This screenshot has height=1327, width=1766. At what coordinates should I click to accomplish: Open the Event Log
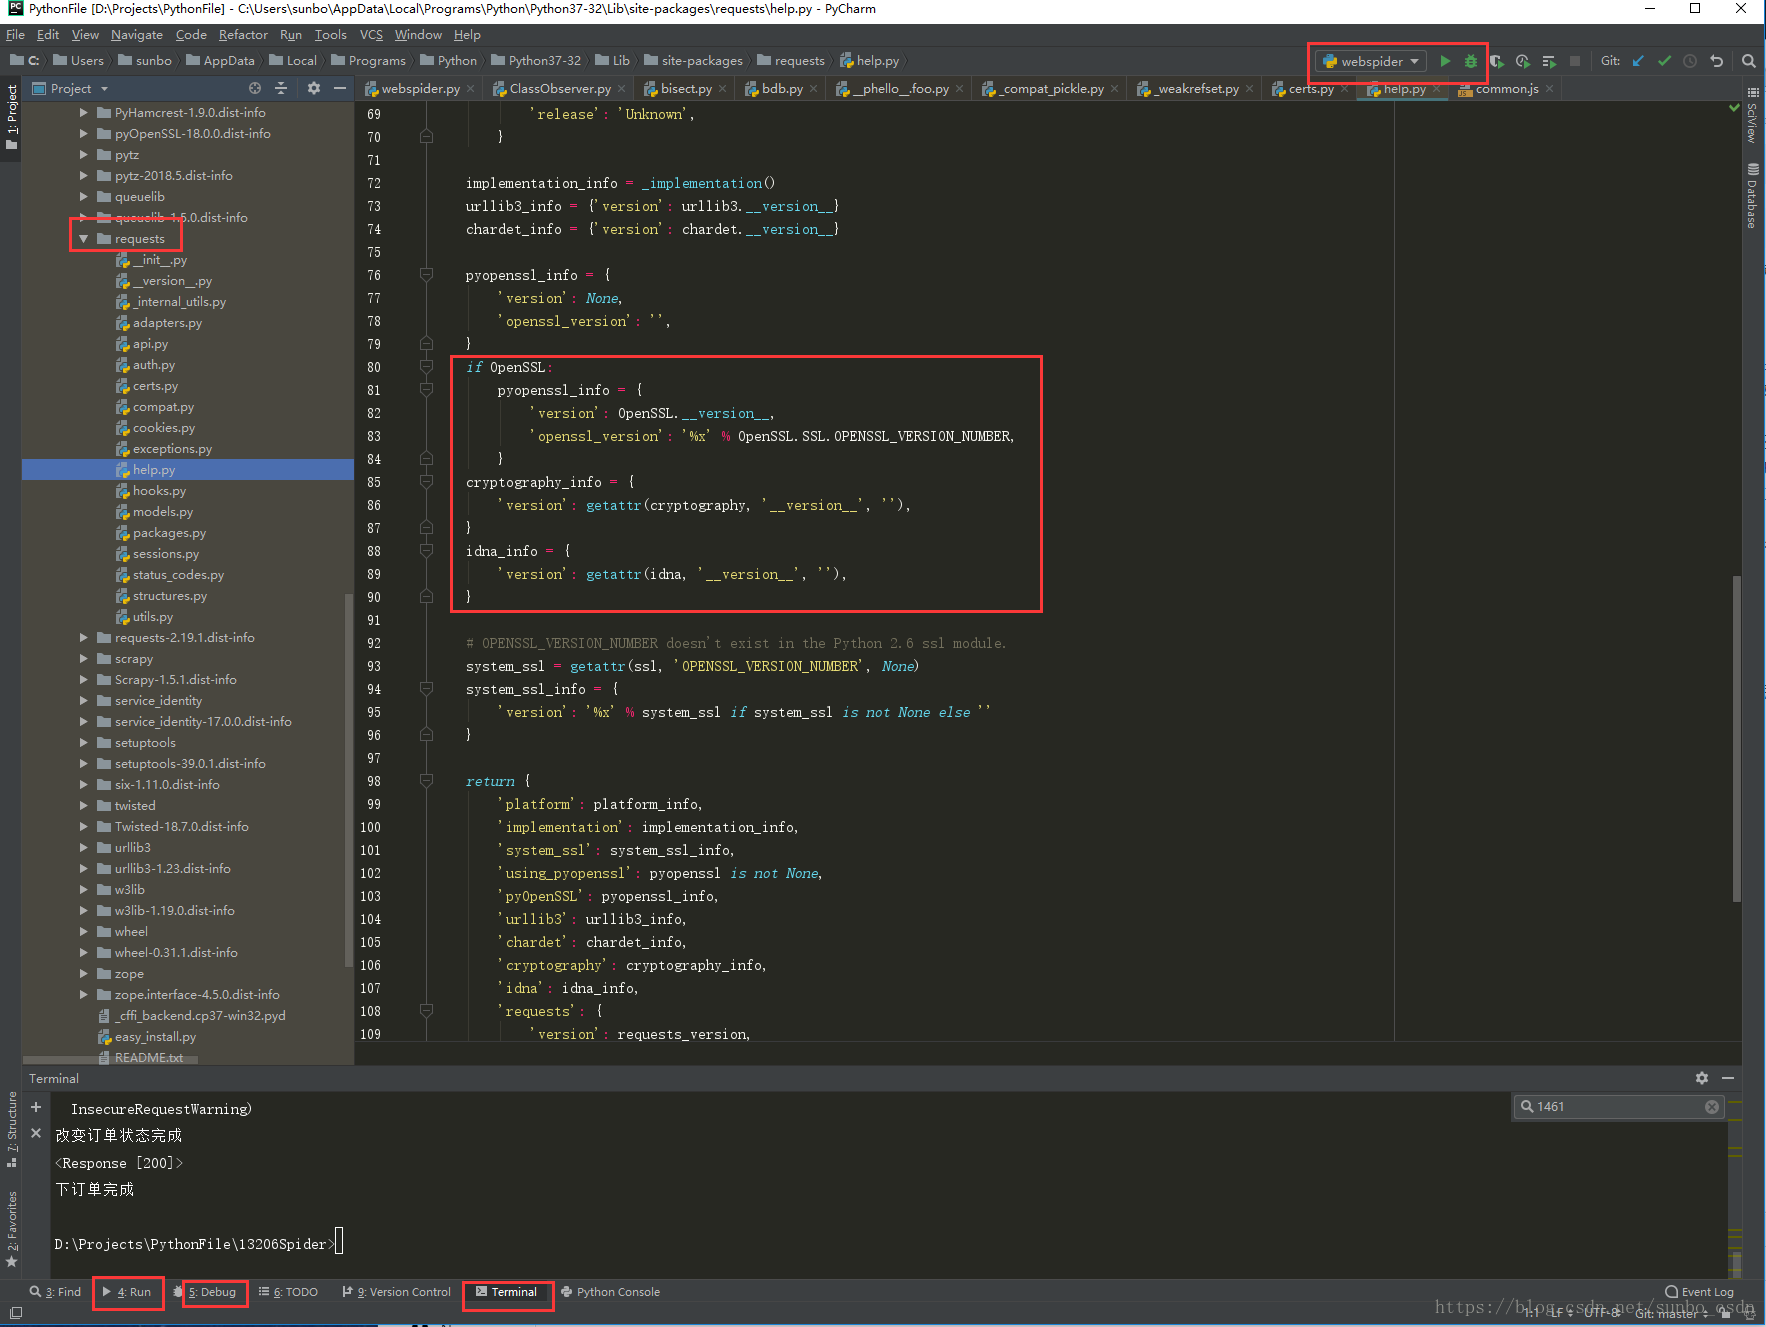[1699, 1292]
